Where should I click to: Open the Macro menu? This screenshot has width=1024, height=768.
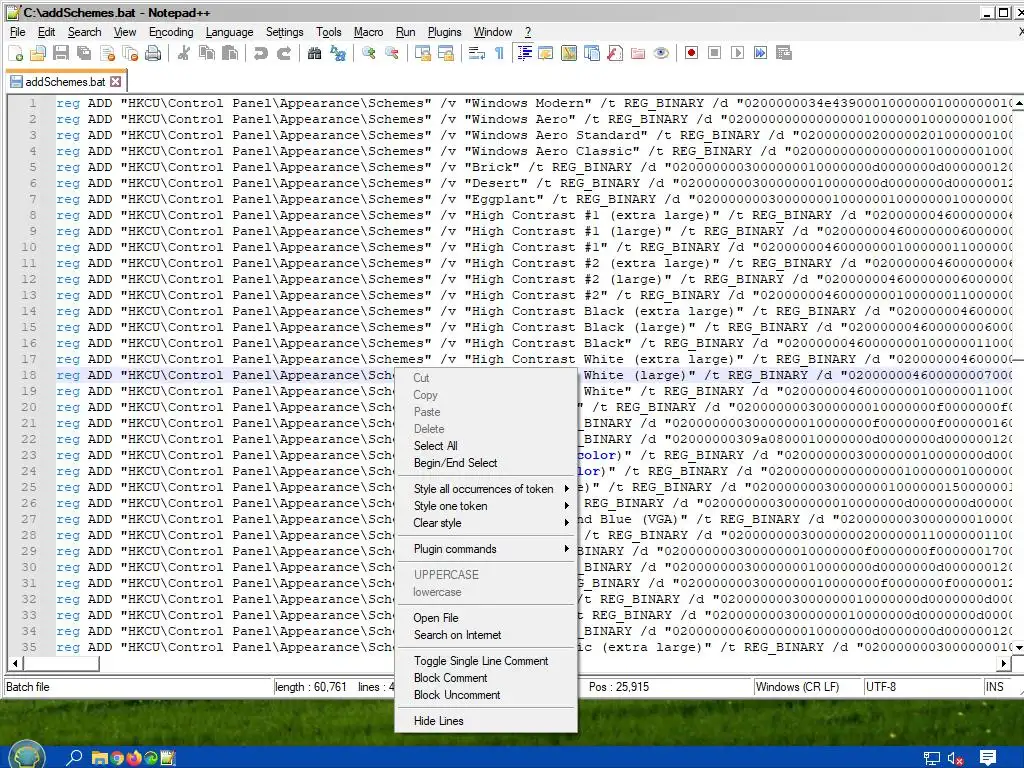368,32
